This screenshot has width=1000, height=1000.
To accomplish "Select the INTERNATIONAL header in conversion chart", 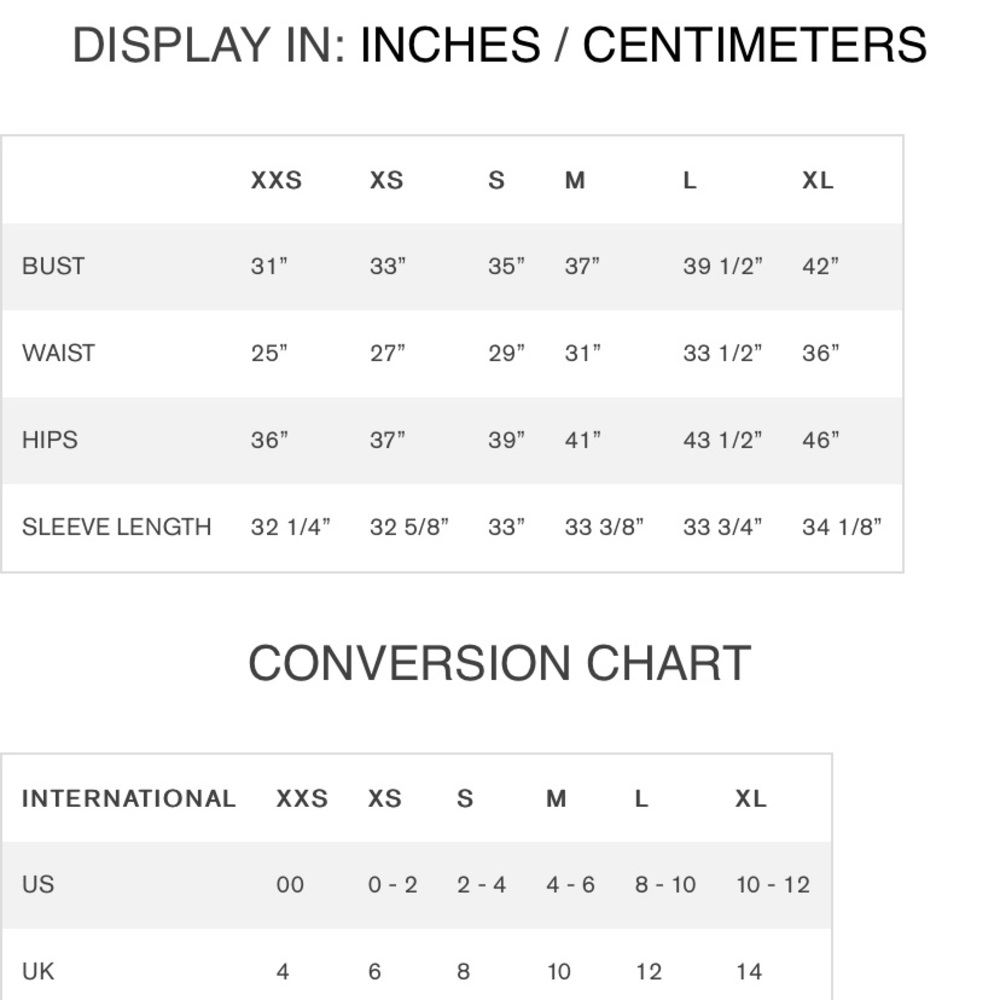I will (x=129, y=798).
